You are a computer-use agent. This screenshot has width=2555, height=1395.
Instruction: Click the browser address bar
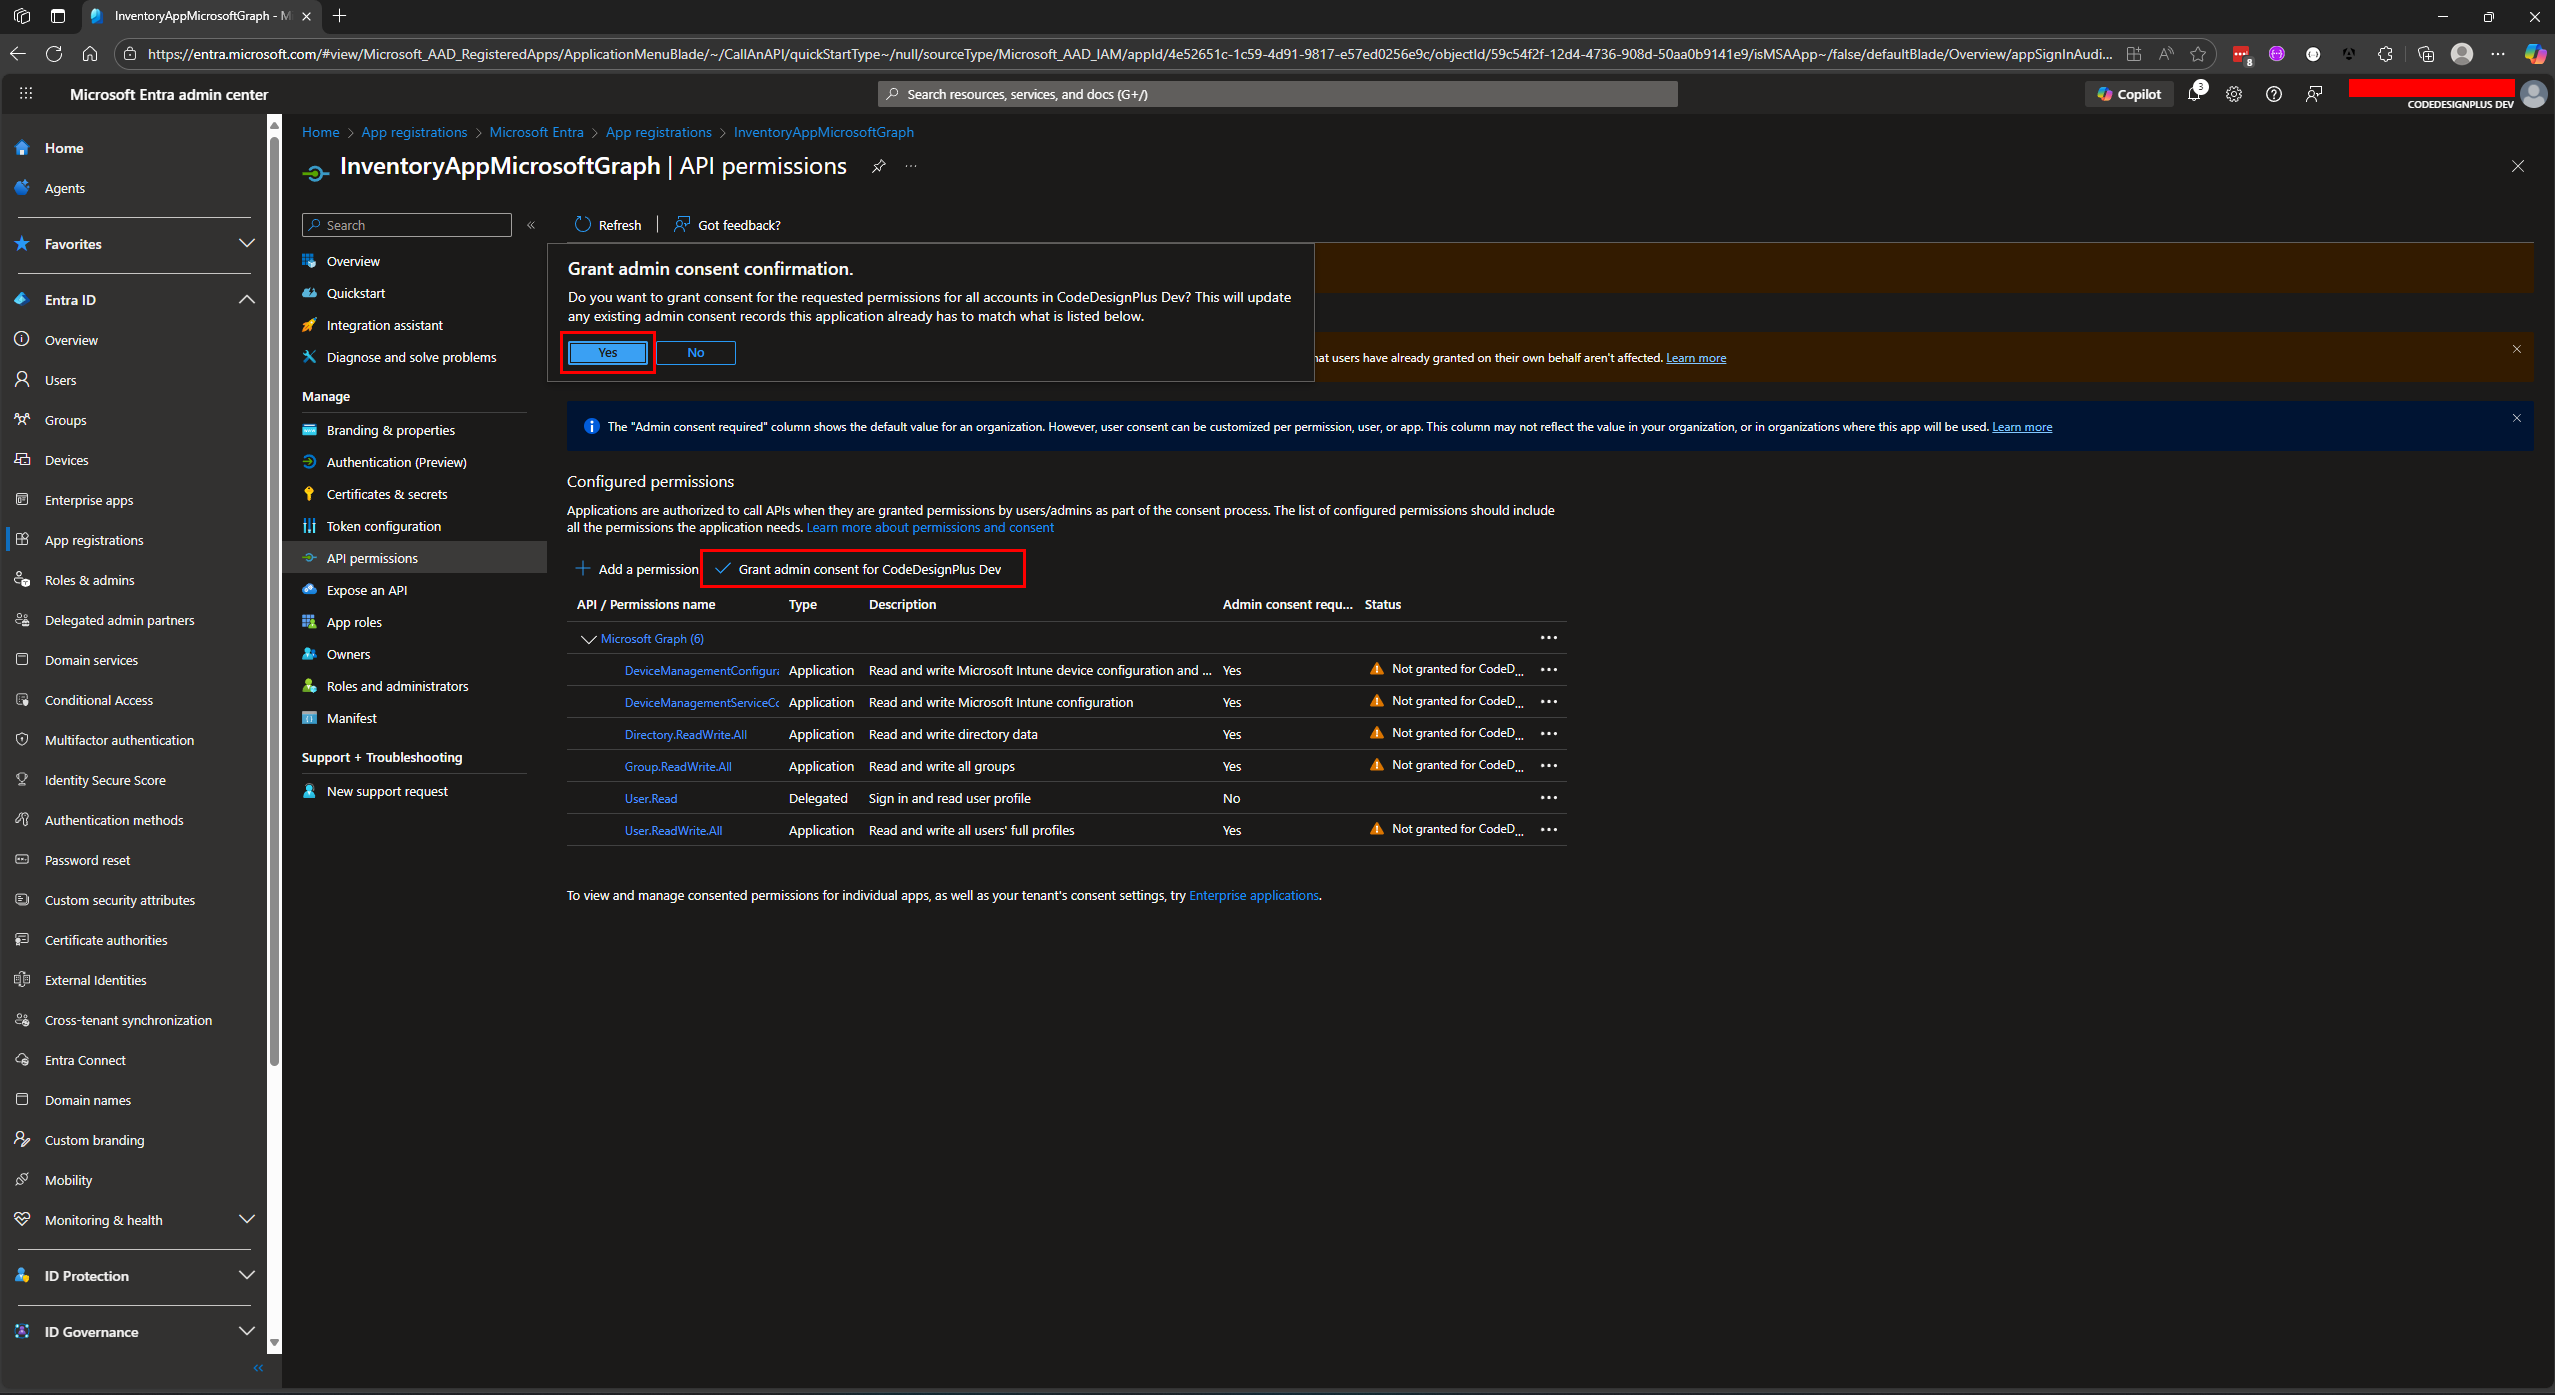[x=1130, y=54]
